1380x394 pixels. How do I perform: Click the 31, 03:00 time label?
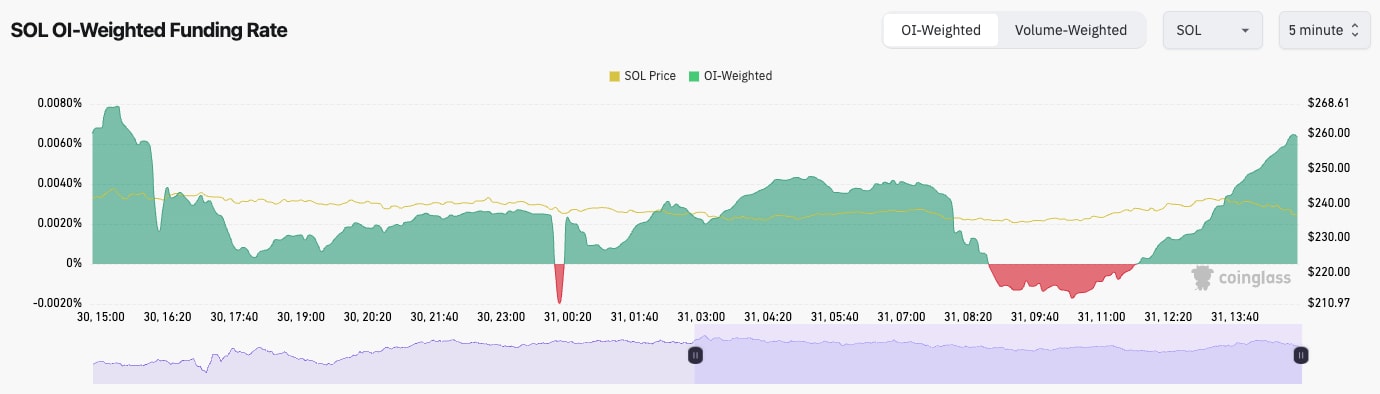(701, 317)
